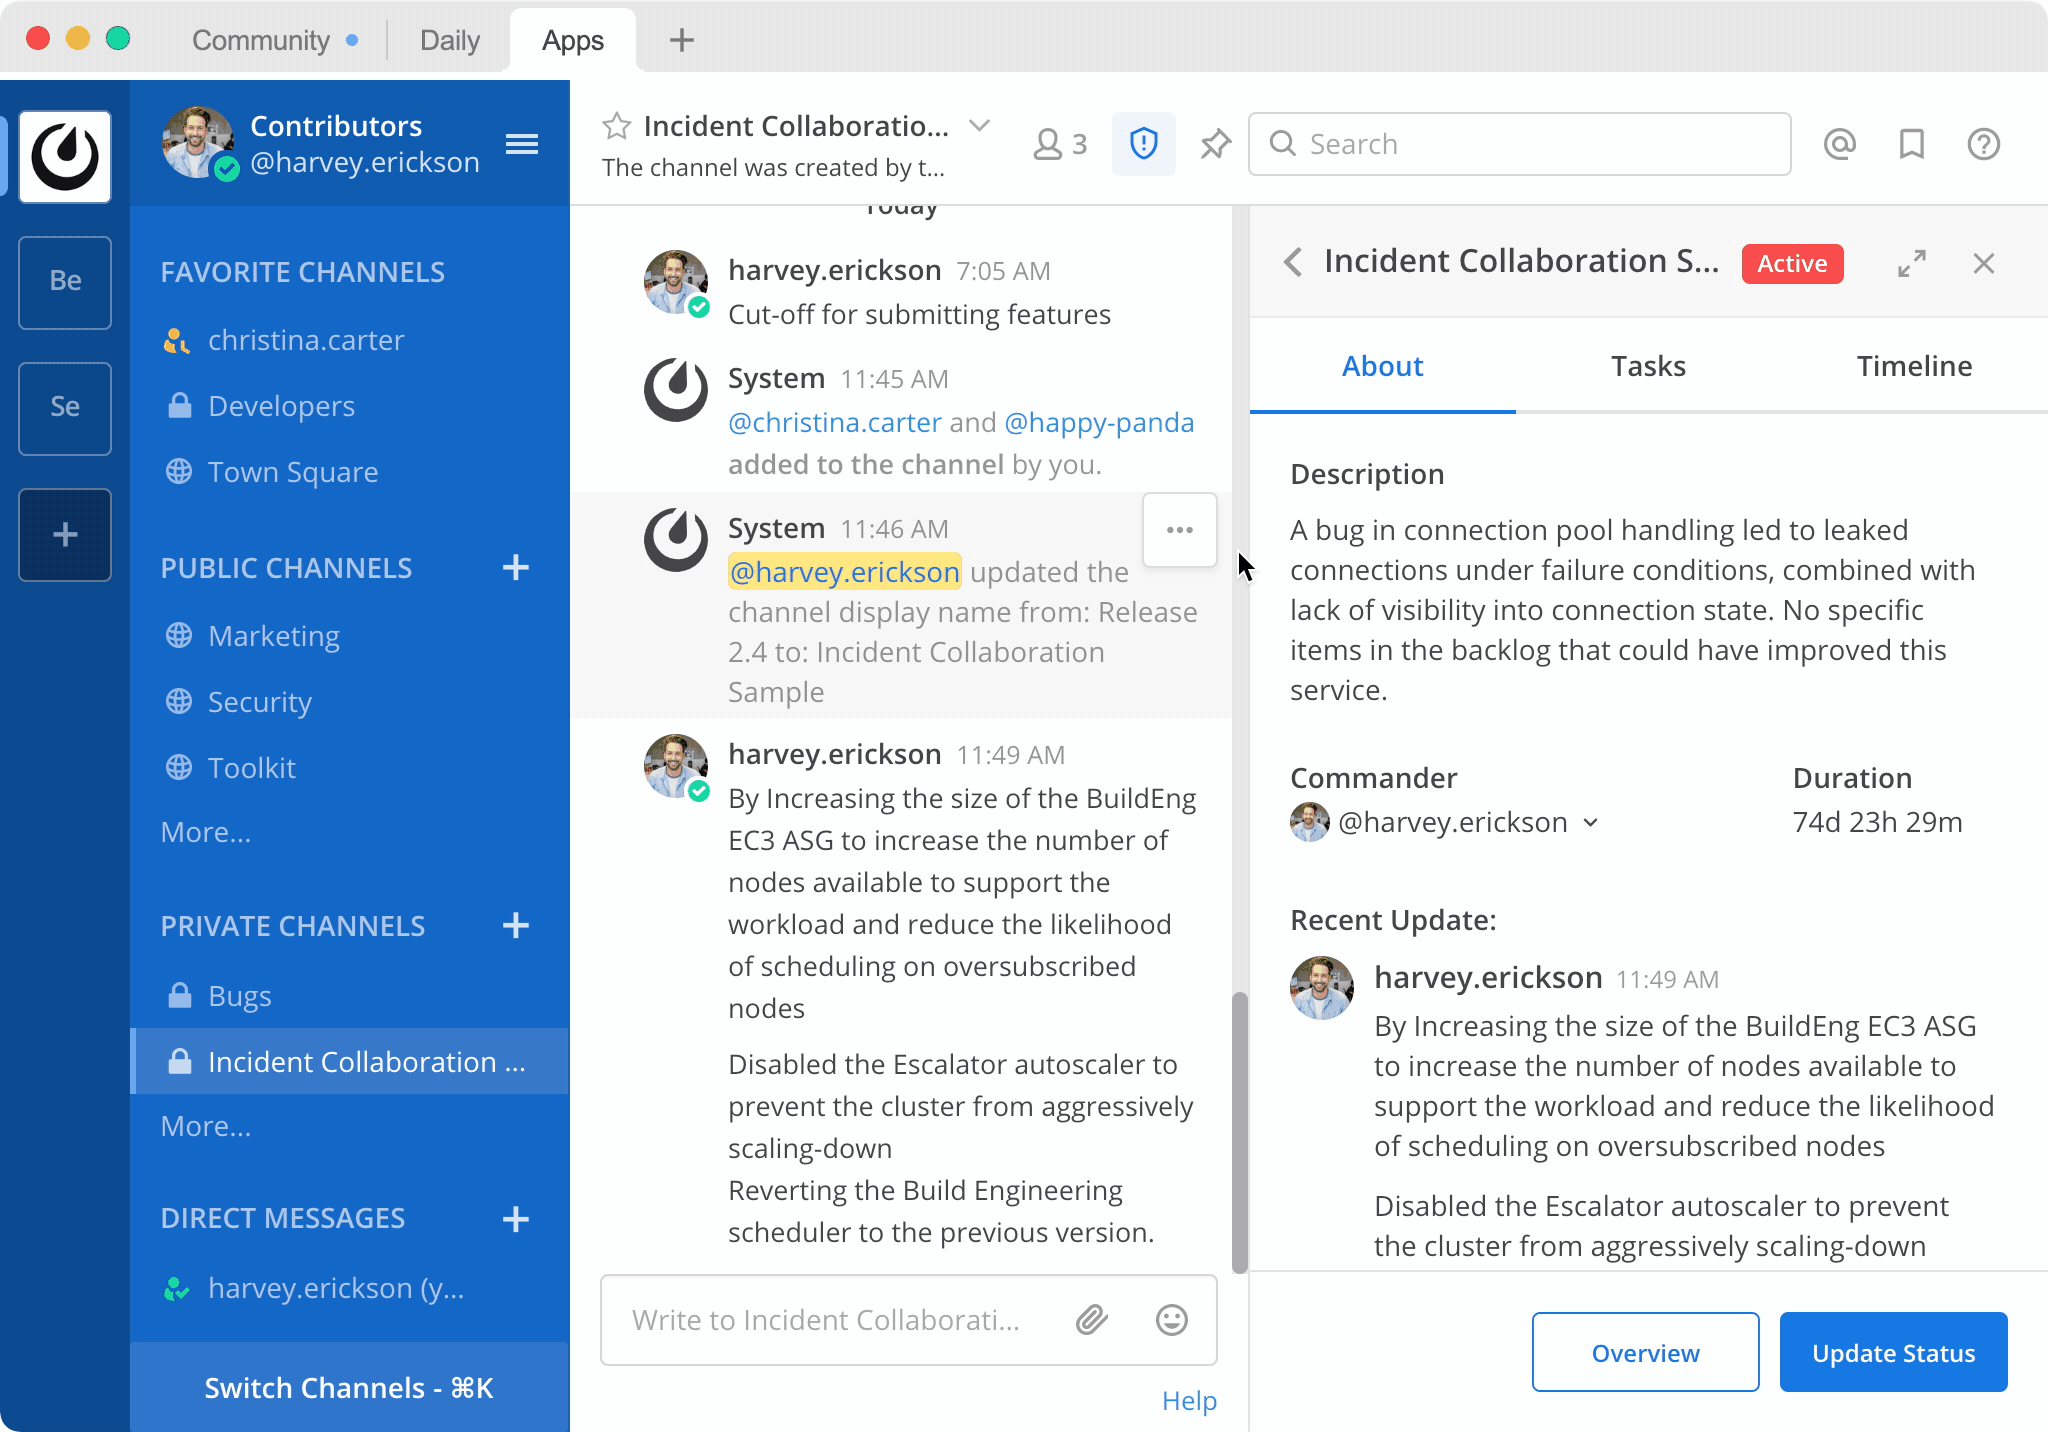The height and width of the screenshot is (1432, 2048).
Task: Expand the channel header dropdown chevron
Action: (x=979, y=126)
